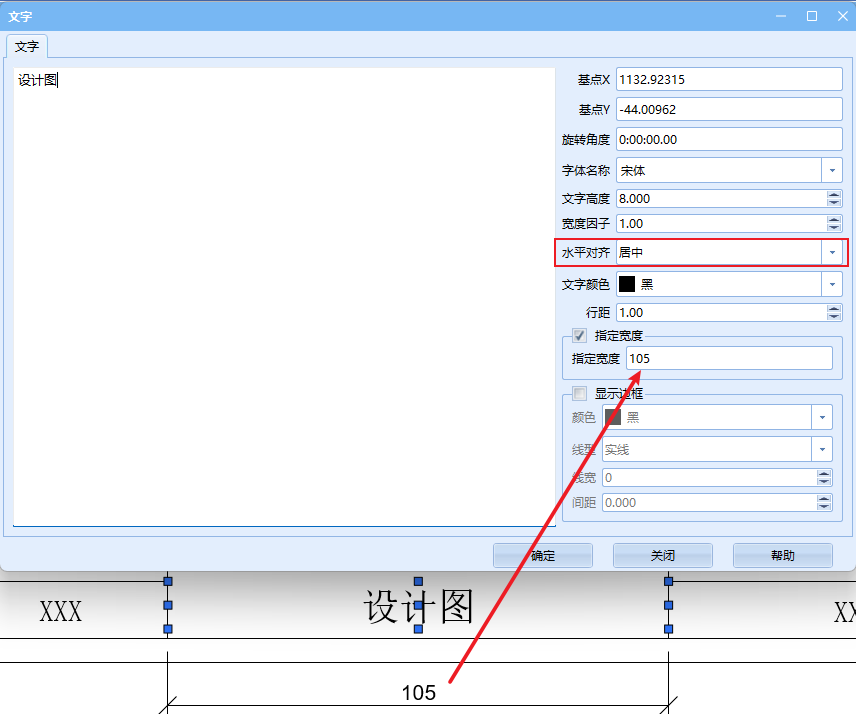This screenshot has width=856, height=714.
Task: Open help with the 帮助 button
Action: pos(782,556)
